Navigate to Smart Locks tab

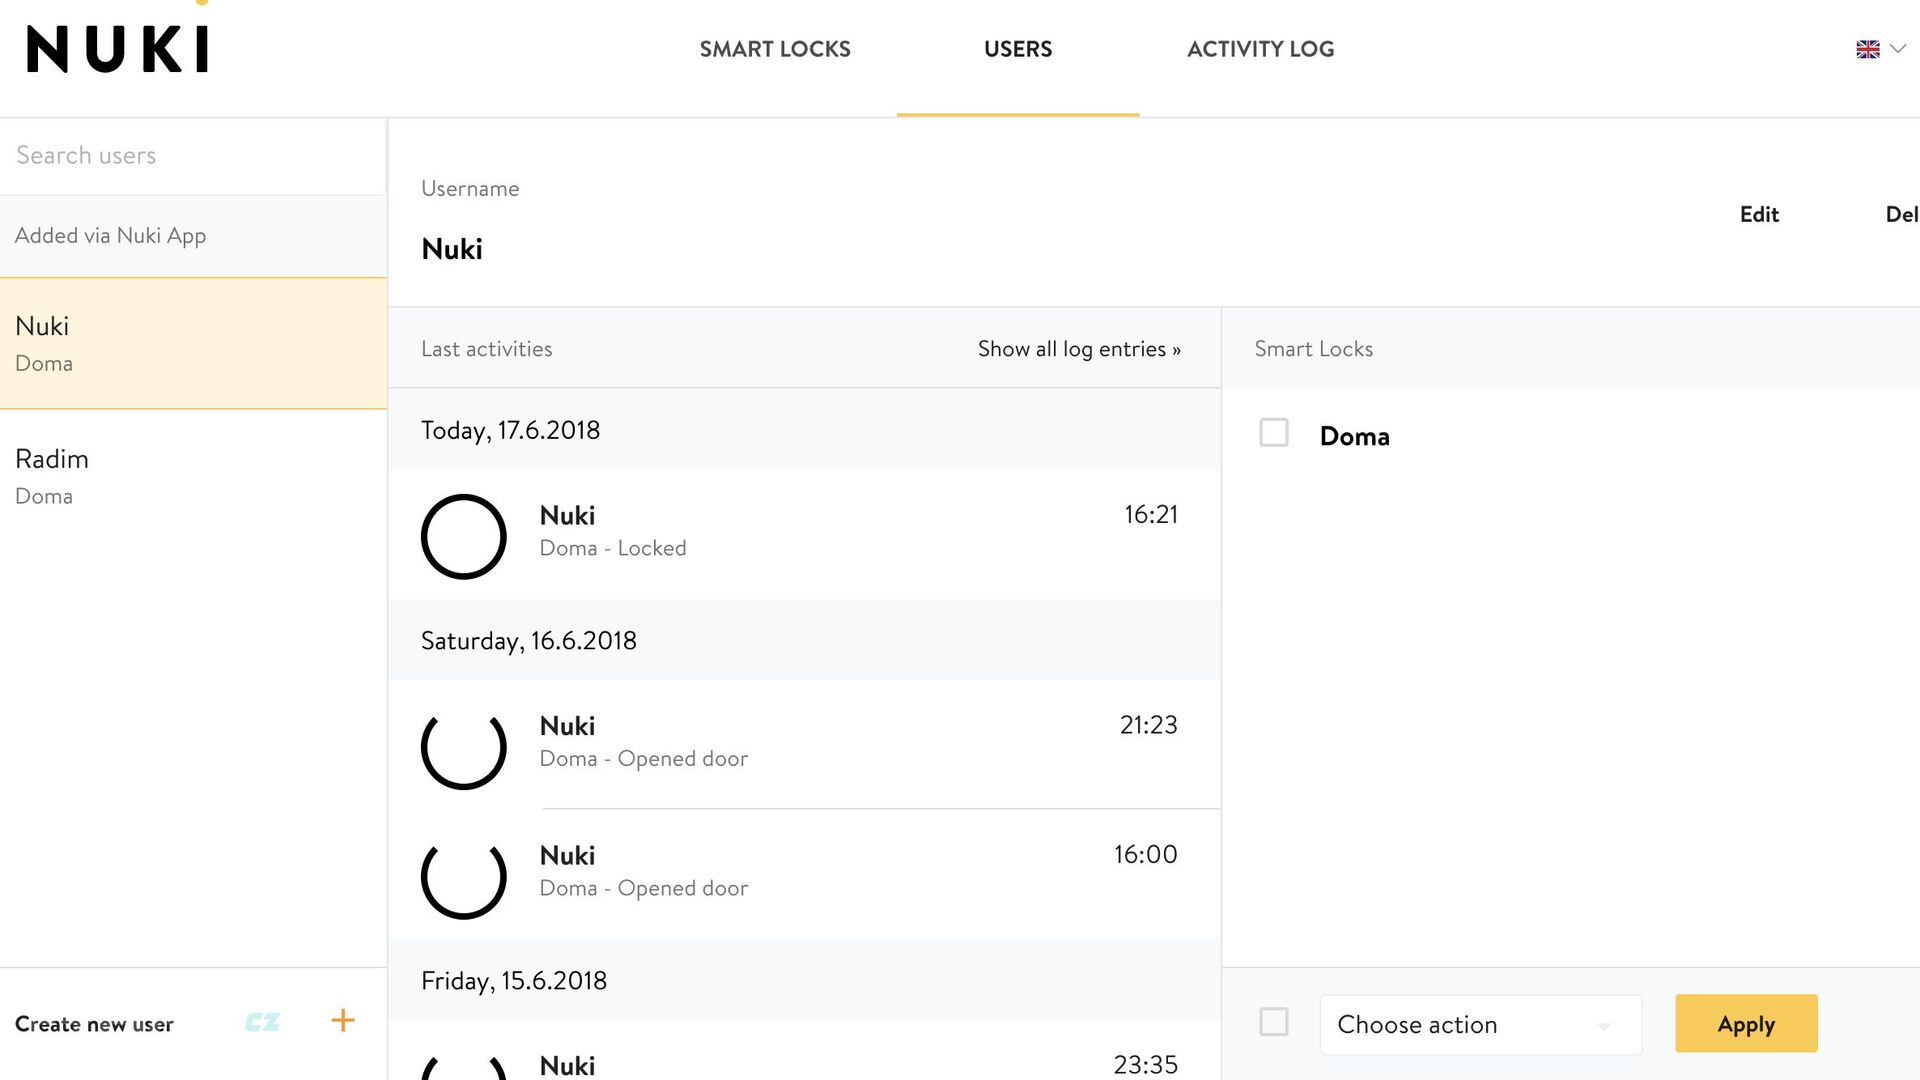(x=775, y=49)
